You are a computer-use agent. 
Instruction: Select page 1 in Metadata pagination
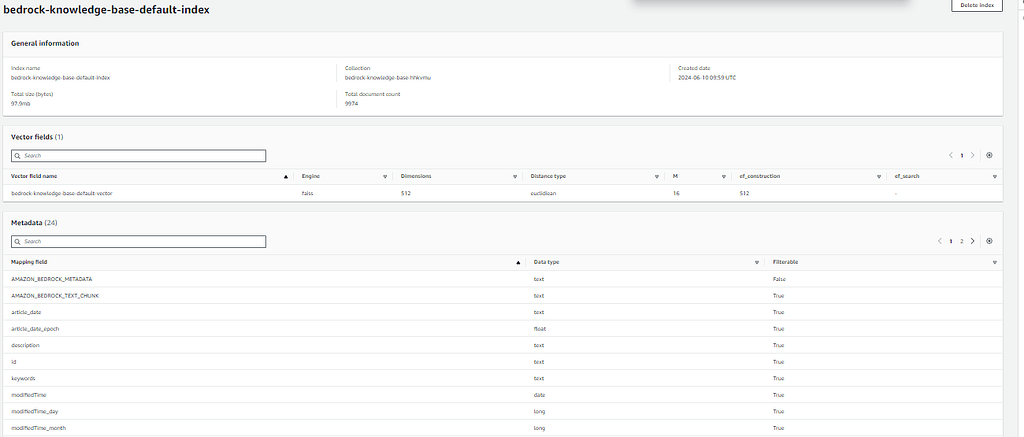click(x=951, y=241)
